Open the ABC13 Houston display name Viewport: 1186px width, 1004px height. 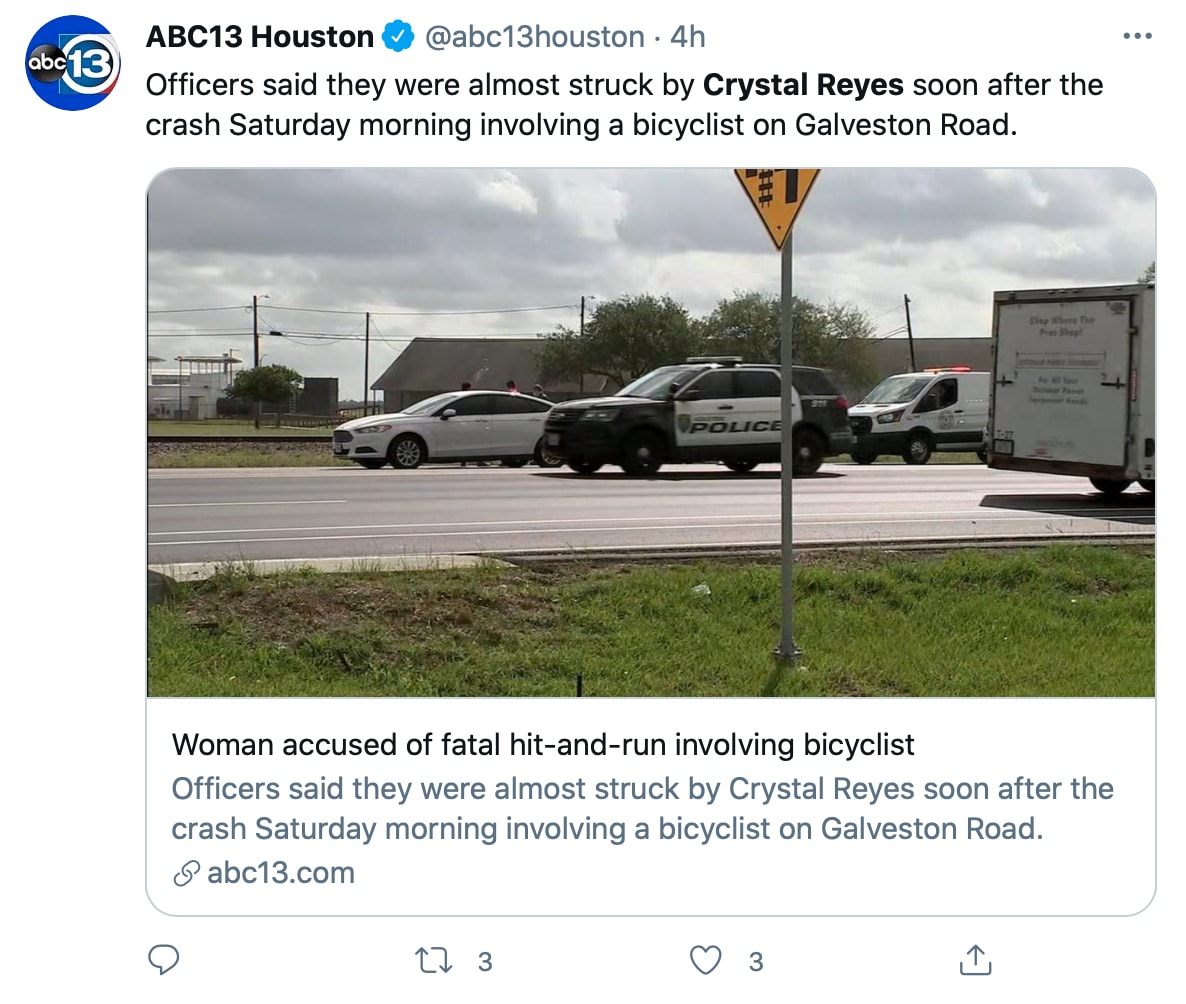[260, 37]
